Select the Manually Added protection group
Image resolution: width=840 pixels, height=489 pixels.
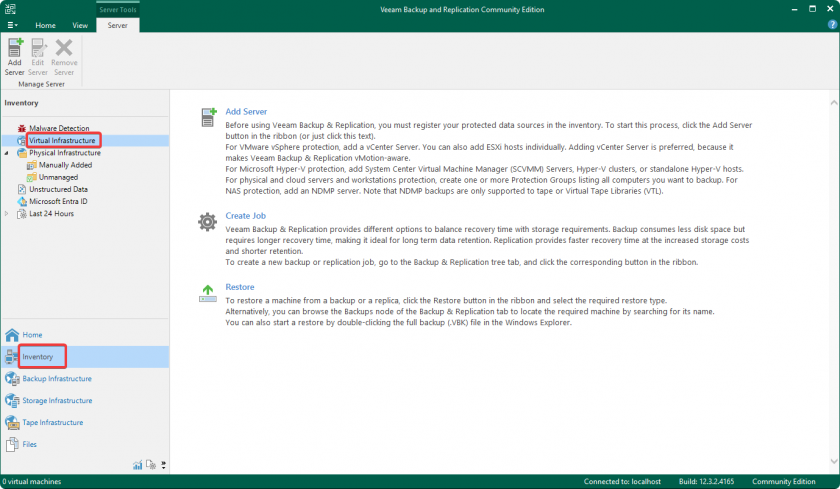(x=65, y=165)
